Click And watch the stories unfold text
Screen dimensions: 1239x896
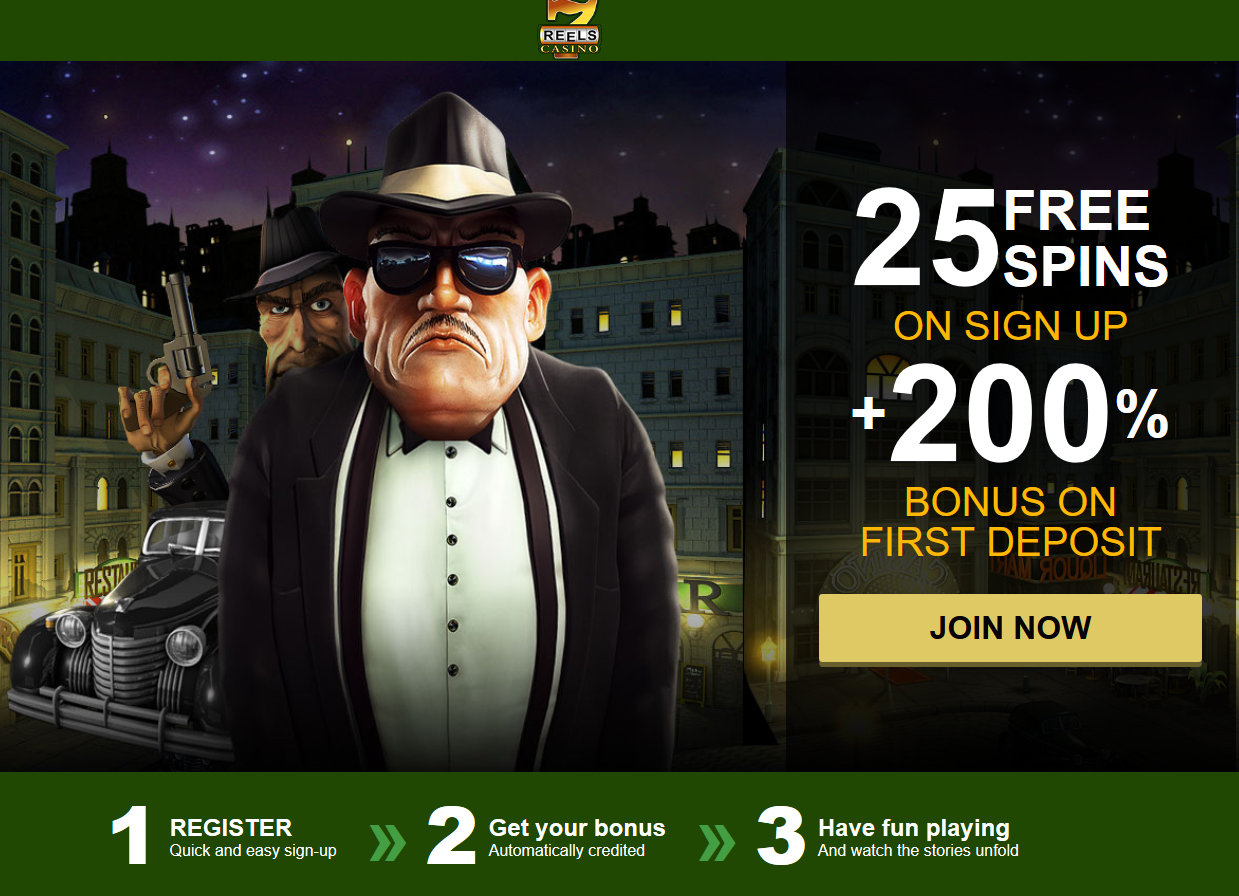(x=918, y=851)
